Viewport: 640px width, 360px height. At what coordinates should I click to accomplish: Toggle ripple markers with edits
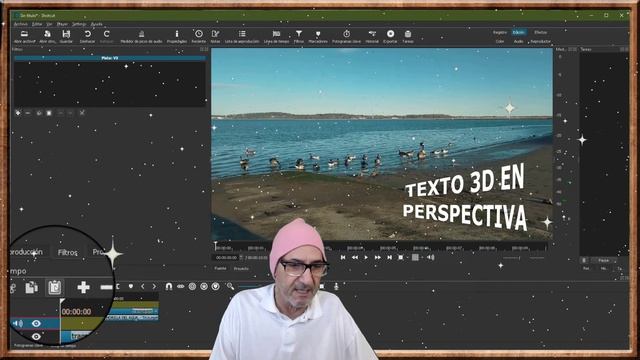tap(216, 287)
